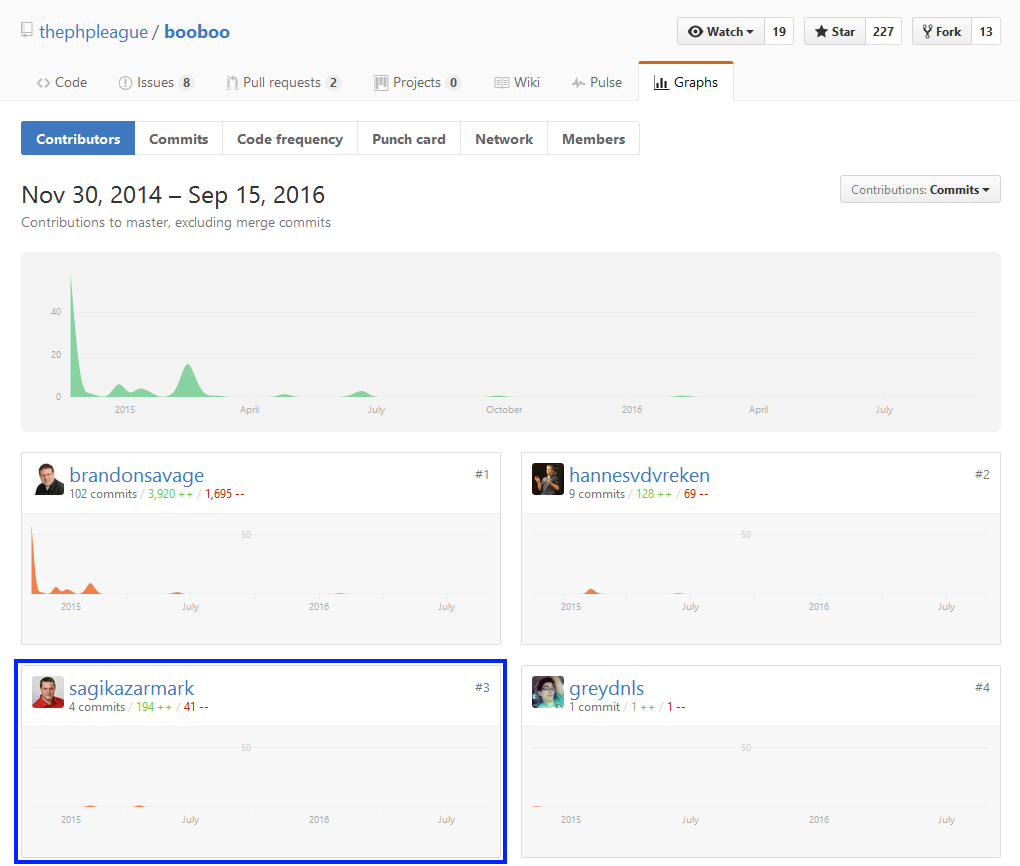Open brandonsavage avatar image
Viewport: 1020px width, 866px height.
48,480
